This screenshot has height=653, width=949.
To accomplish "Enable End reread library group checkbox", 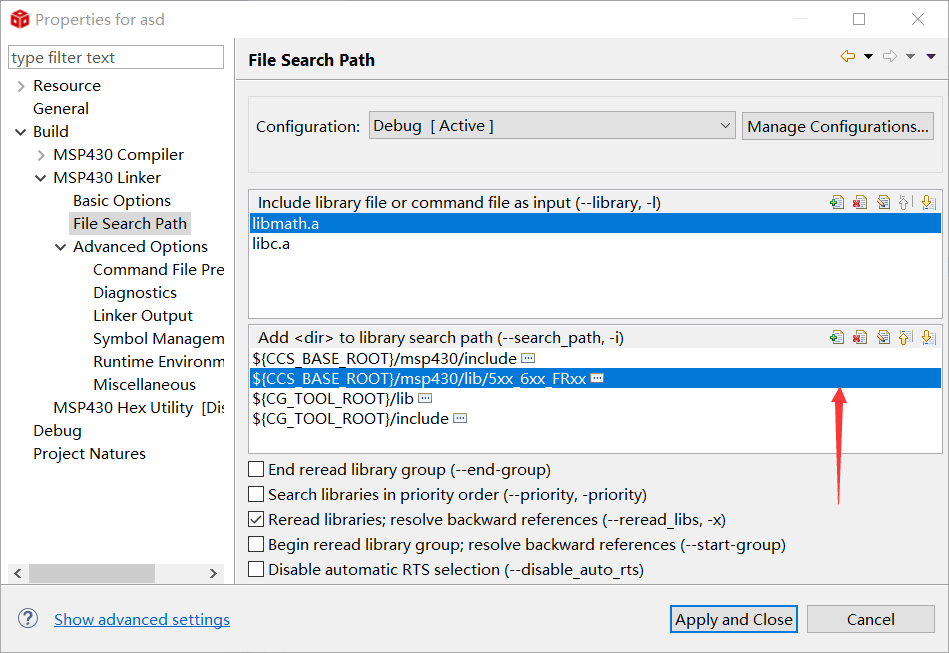I will [x=256, y=470].
